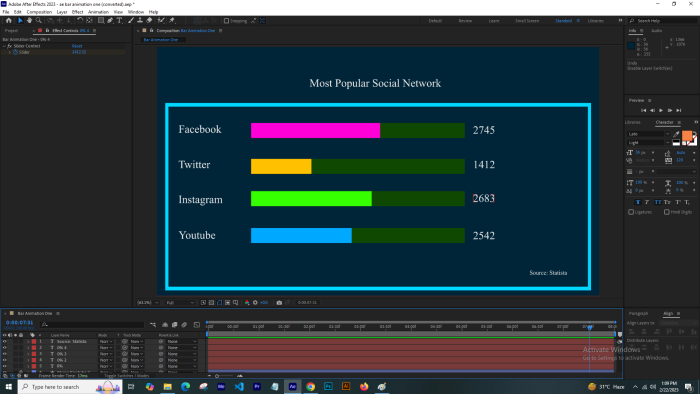Click the frame blending icon in timeline
Viewport: 700px width, 394px height.
[175, 325]
